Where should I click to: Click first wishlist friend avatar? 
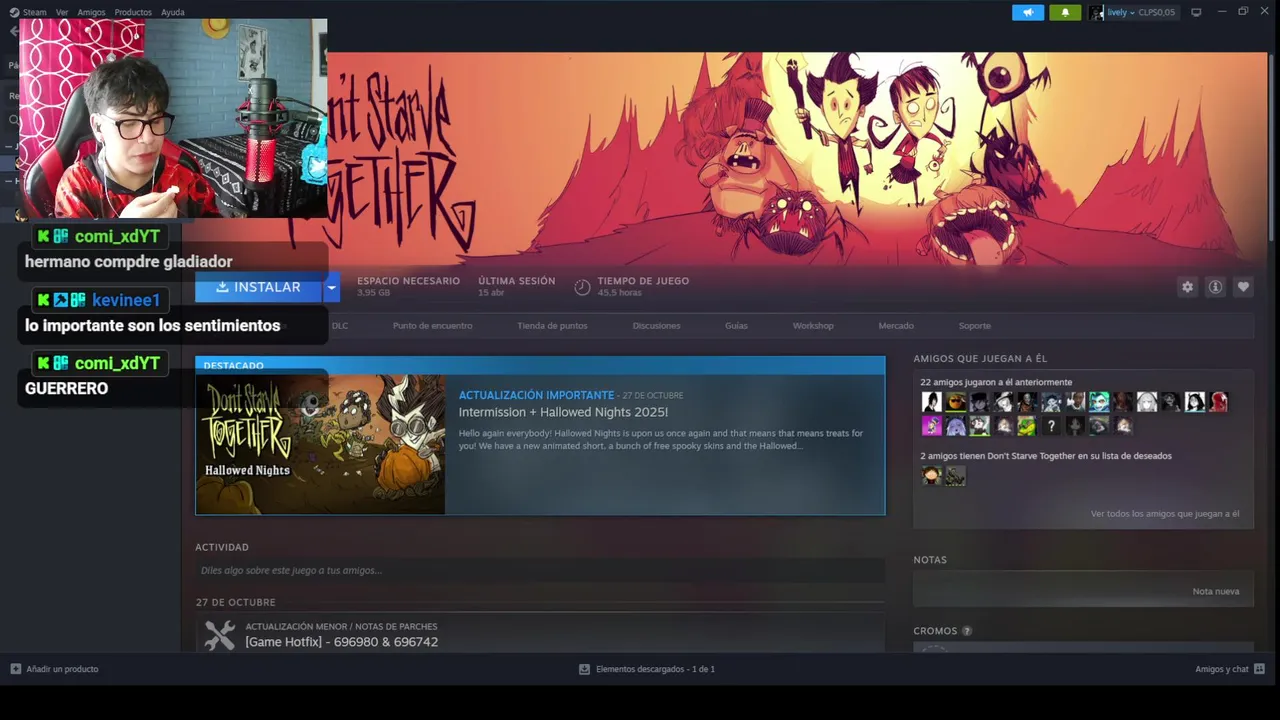[932, 476]
